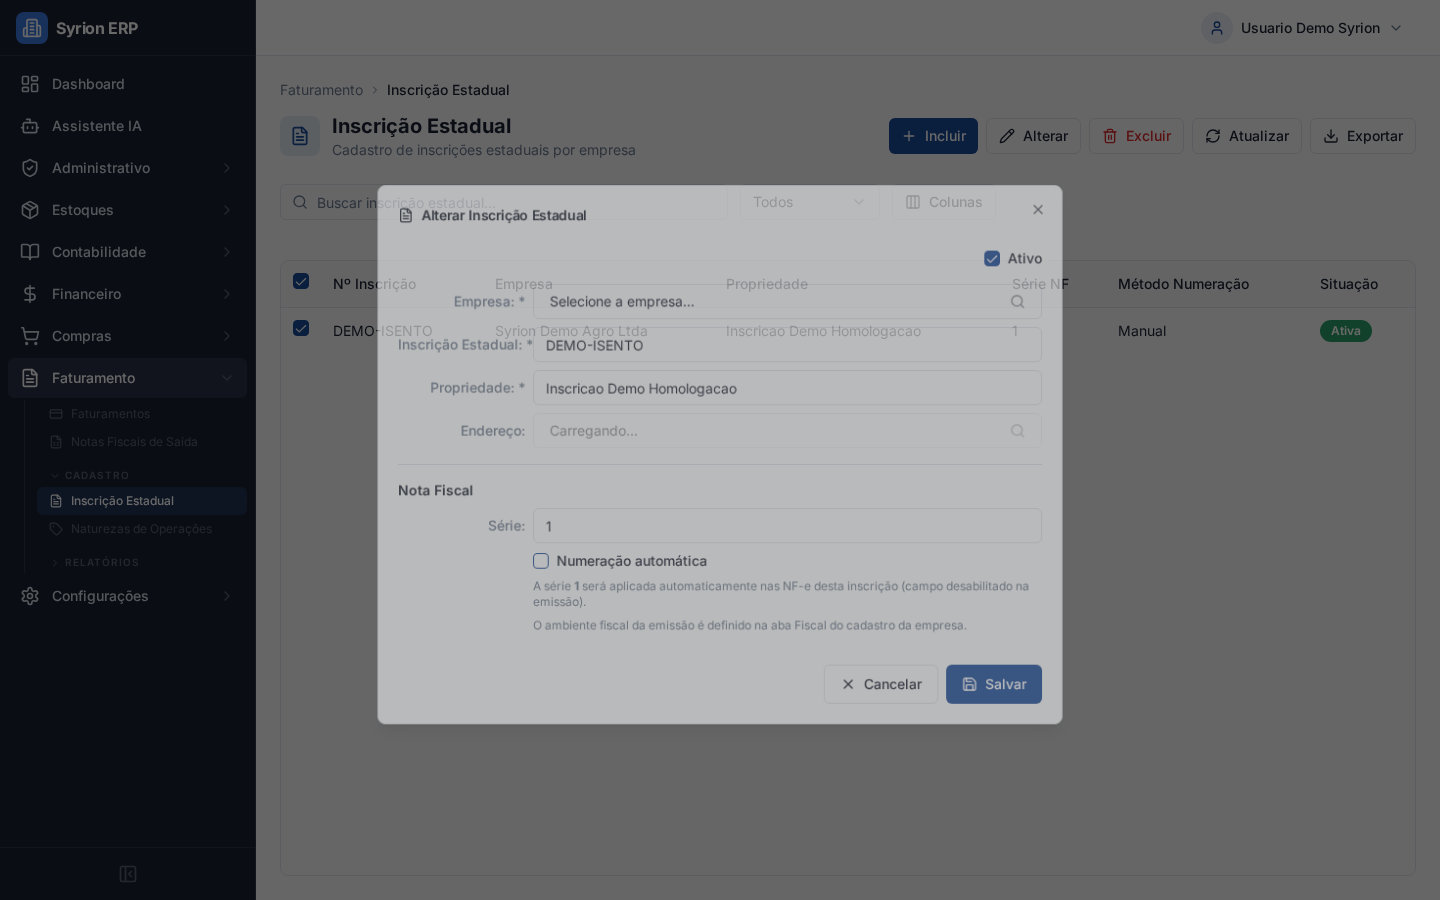Enable Numeração automática checkbox

[x=541, y=561]
